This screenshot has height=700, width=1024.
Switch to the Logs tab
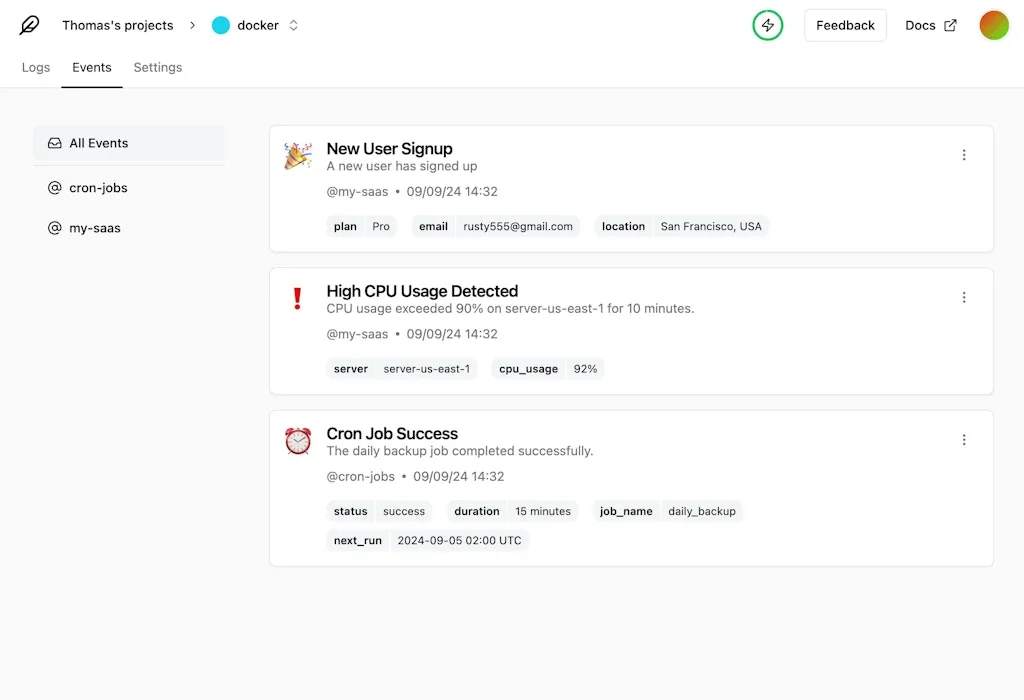[36, 67]
